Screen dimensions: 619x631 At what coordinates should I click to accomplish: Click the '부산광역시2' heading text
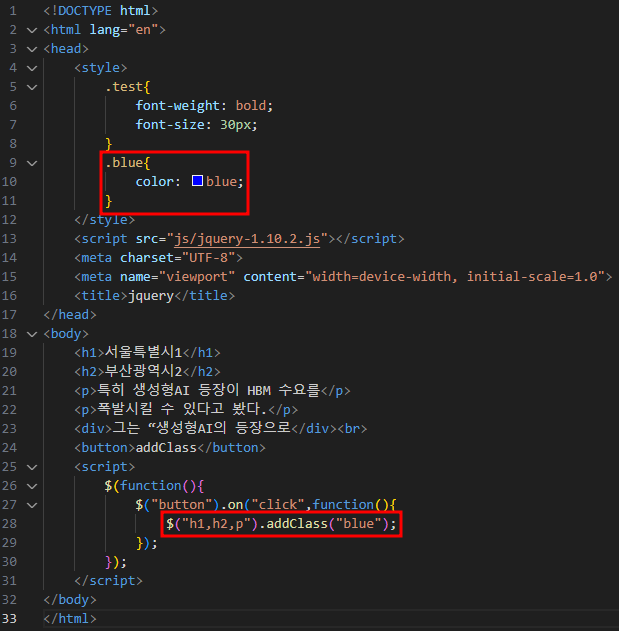point(143,371)
